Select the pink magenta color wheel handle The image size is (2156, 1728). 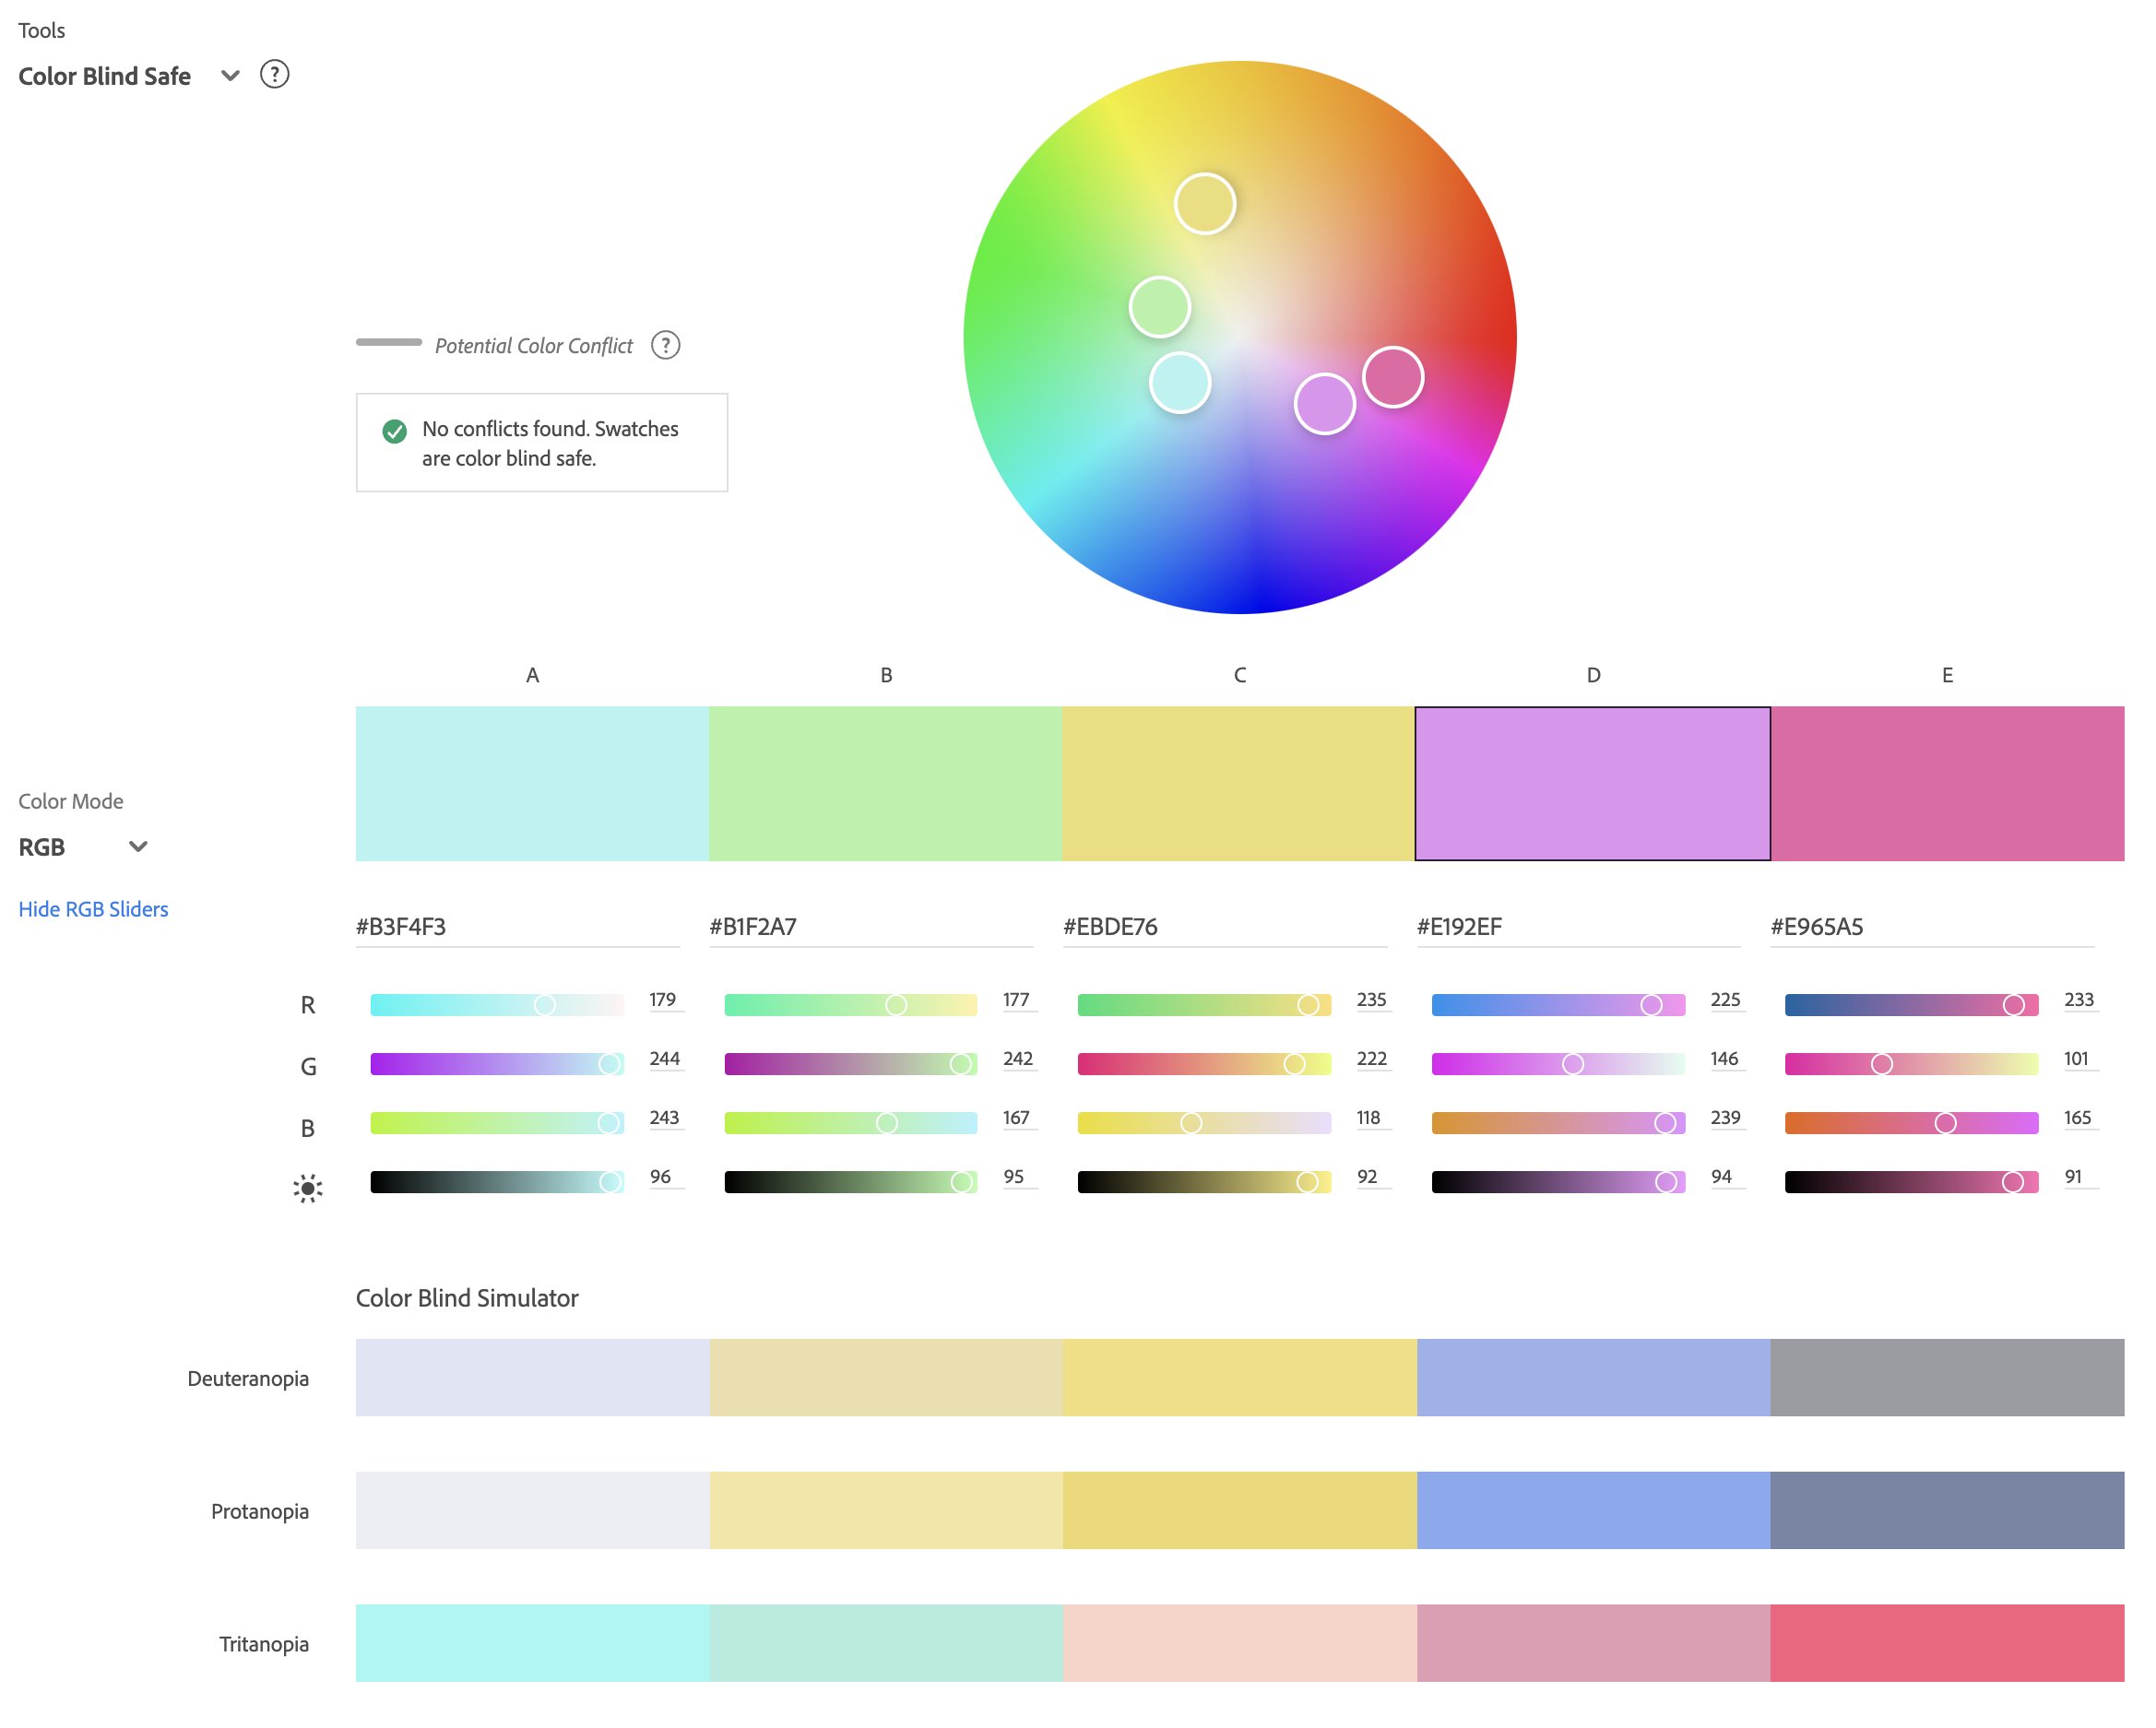tap(1392, 377)
